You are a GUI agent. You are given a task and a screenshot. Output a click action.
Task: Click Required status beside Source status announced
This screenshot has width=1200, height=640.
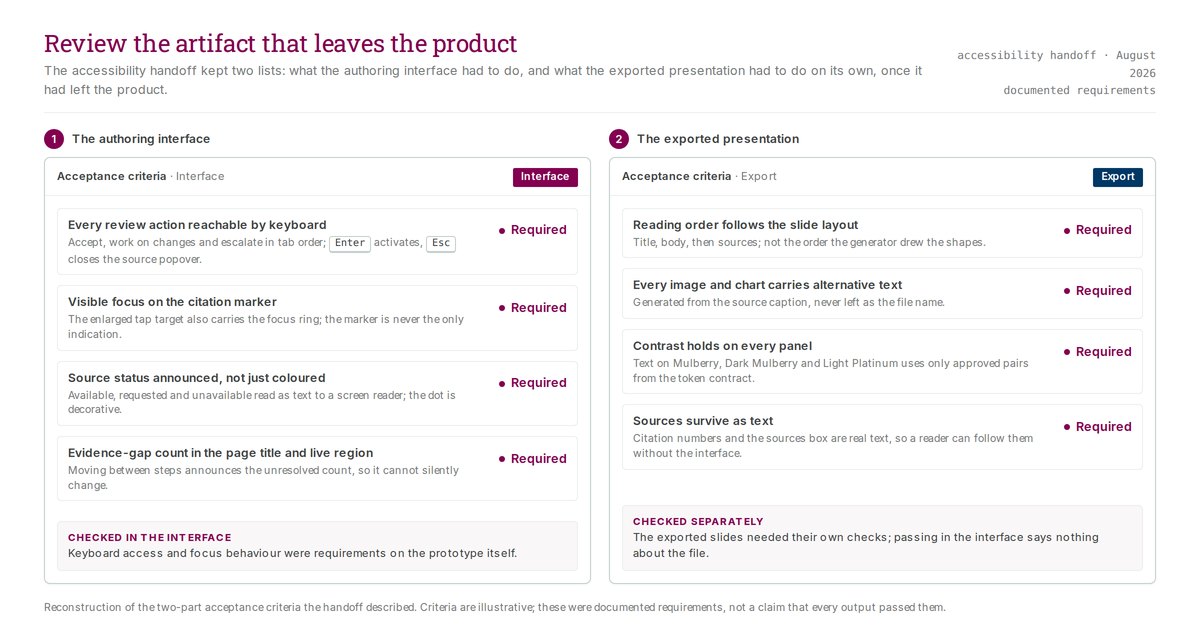click(x=532, y=383)
